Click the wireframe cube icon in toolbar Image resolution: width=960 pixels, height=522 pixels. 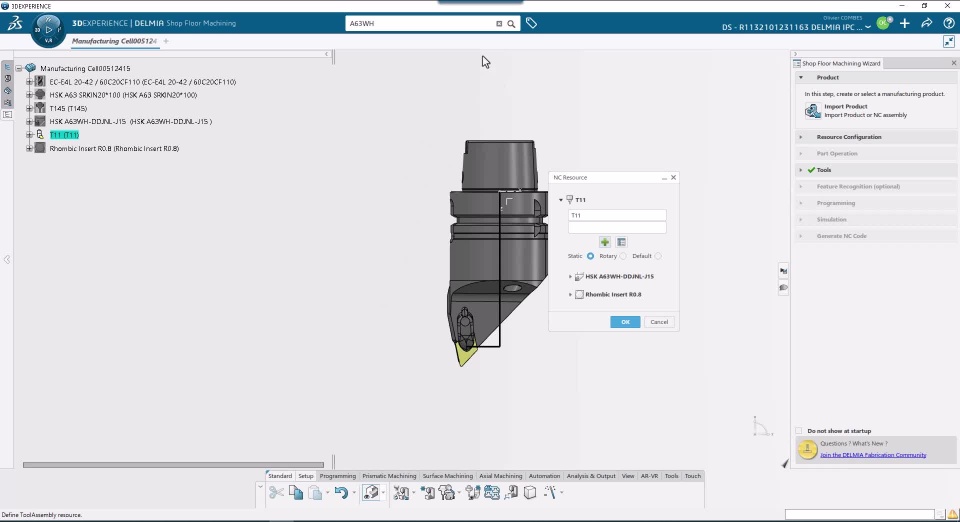pos(530,492)
